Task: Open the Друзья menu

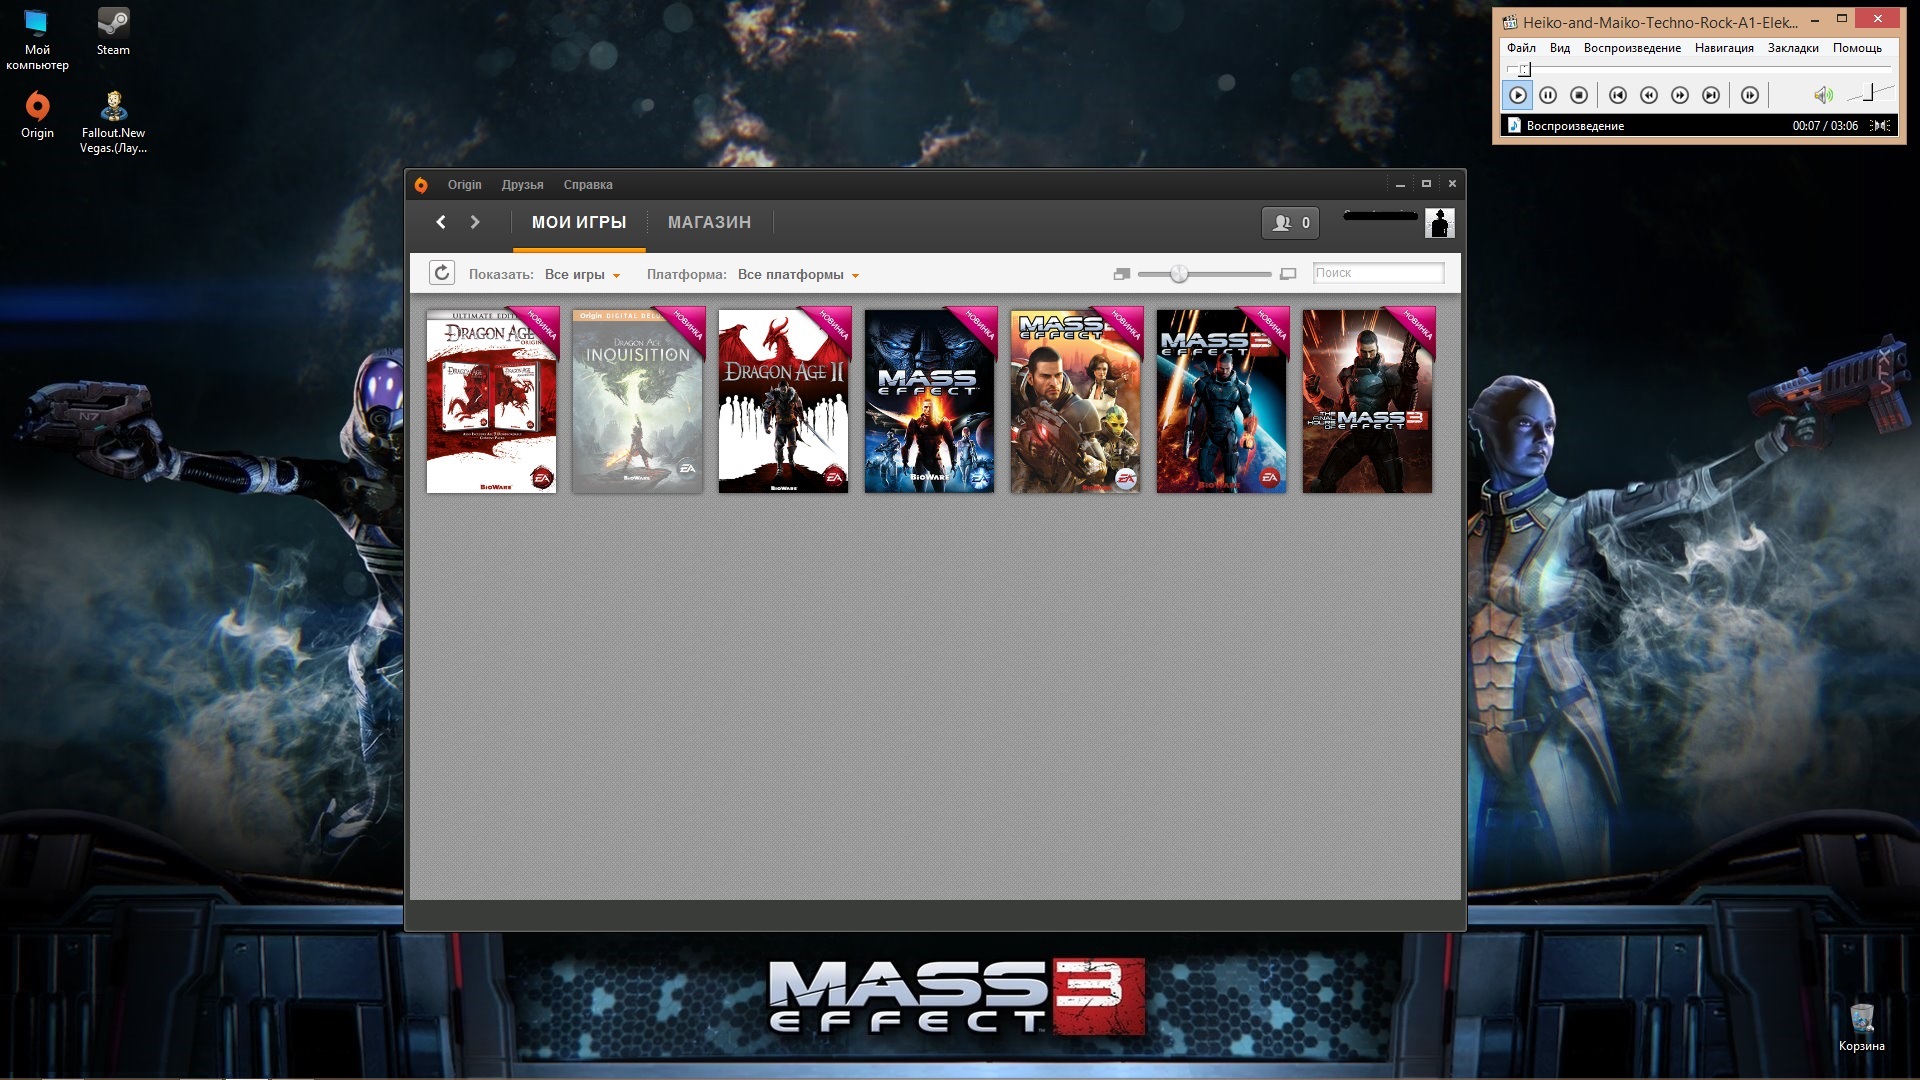Action: [x=522, y=185]
